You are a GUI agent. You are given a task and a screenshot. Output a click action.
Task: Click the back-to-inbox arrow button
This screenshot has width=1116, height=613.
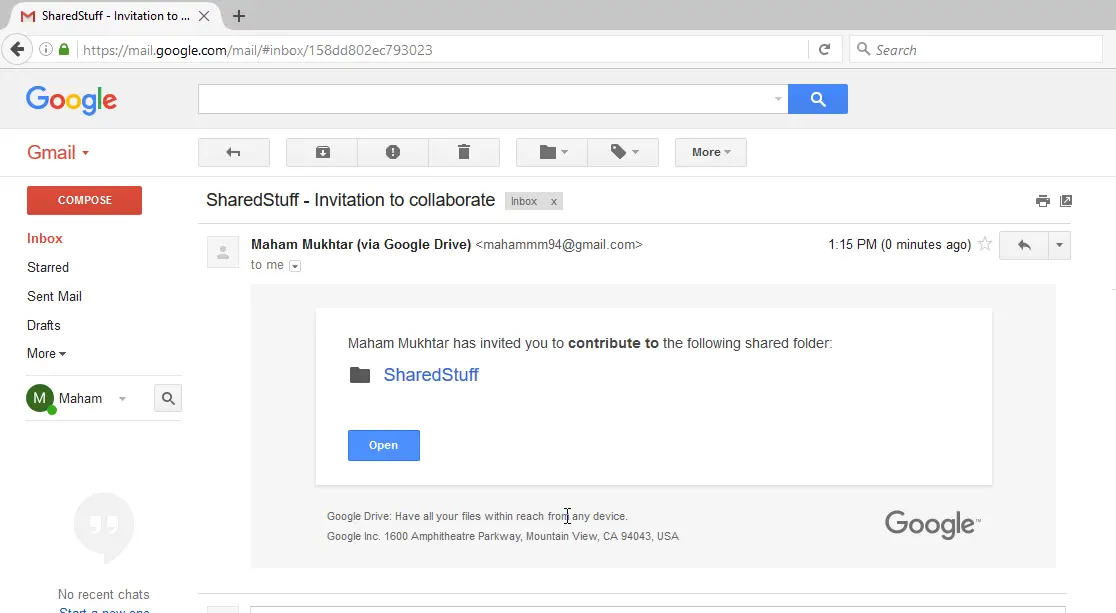coord(233,152)
